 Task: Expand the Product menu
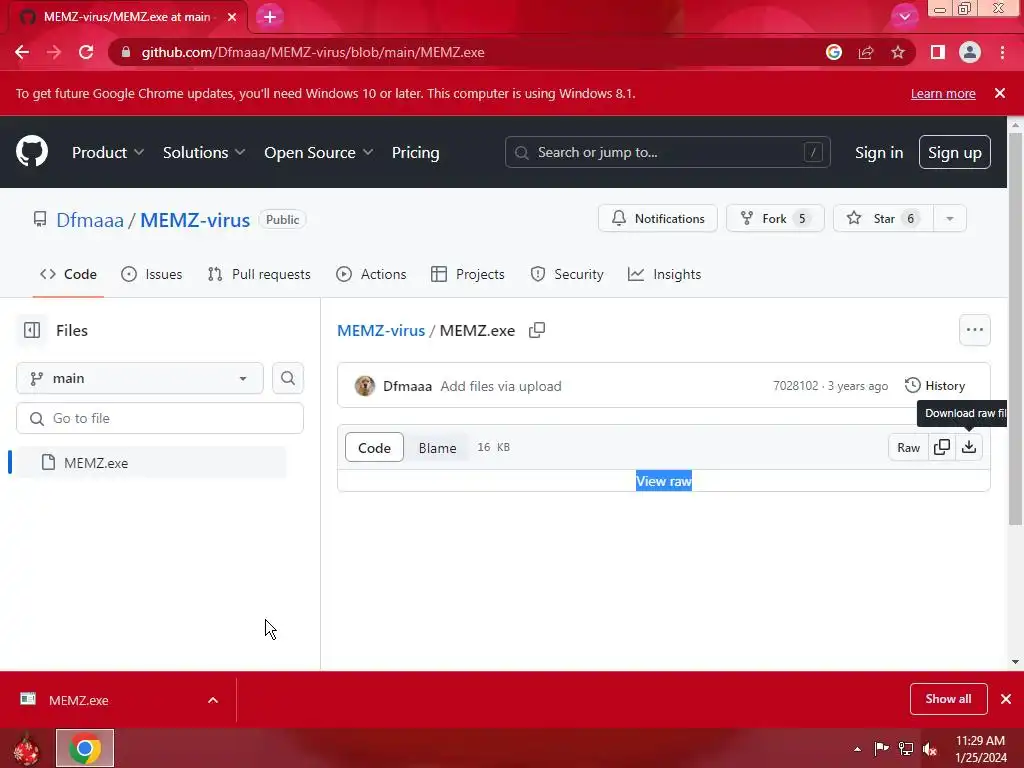108,152
